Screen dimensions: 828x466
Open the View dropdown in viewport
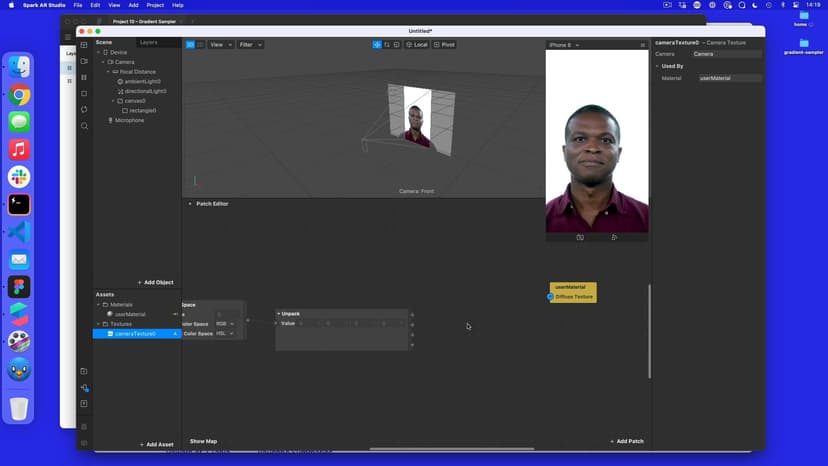220,45
